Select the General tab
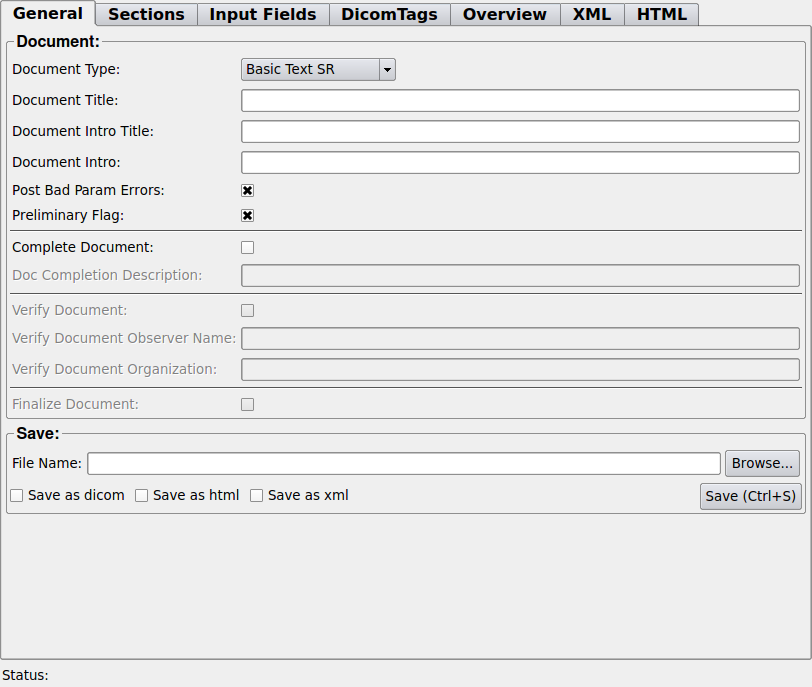The width and height of the screenshot is (812, 687). pos(48,14)
